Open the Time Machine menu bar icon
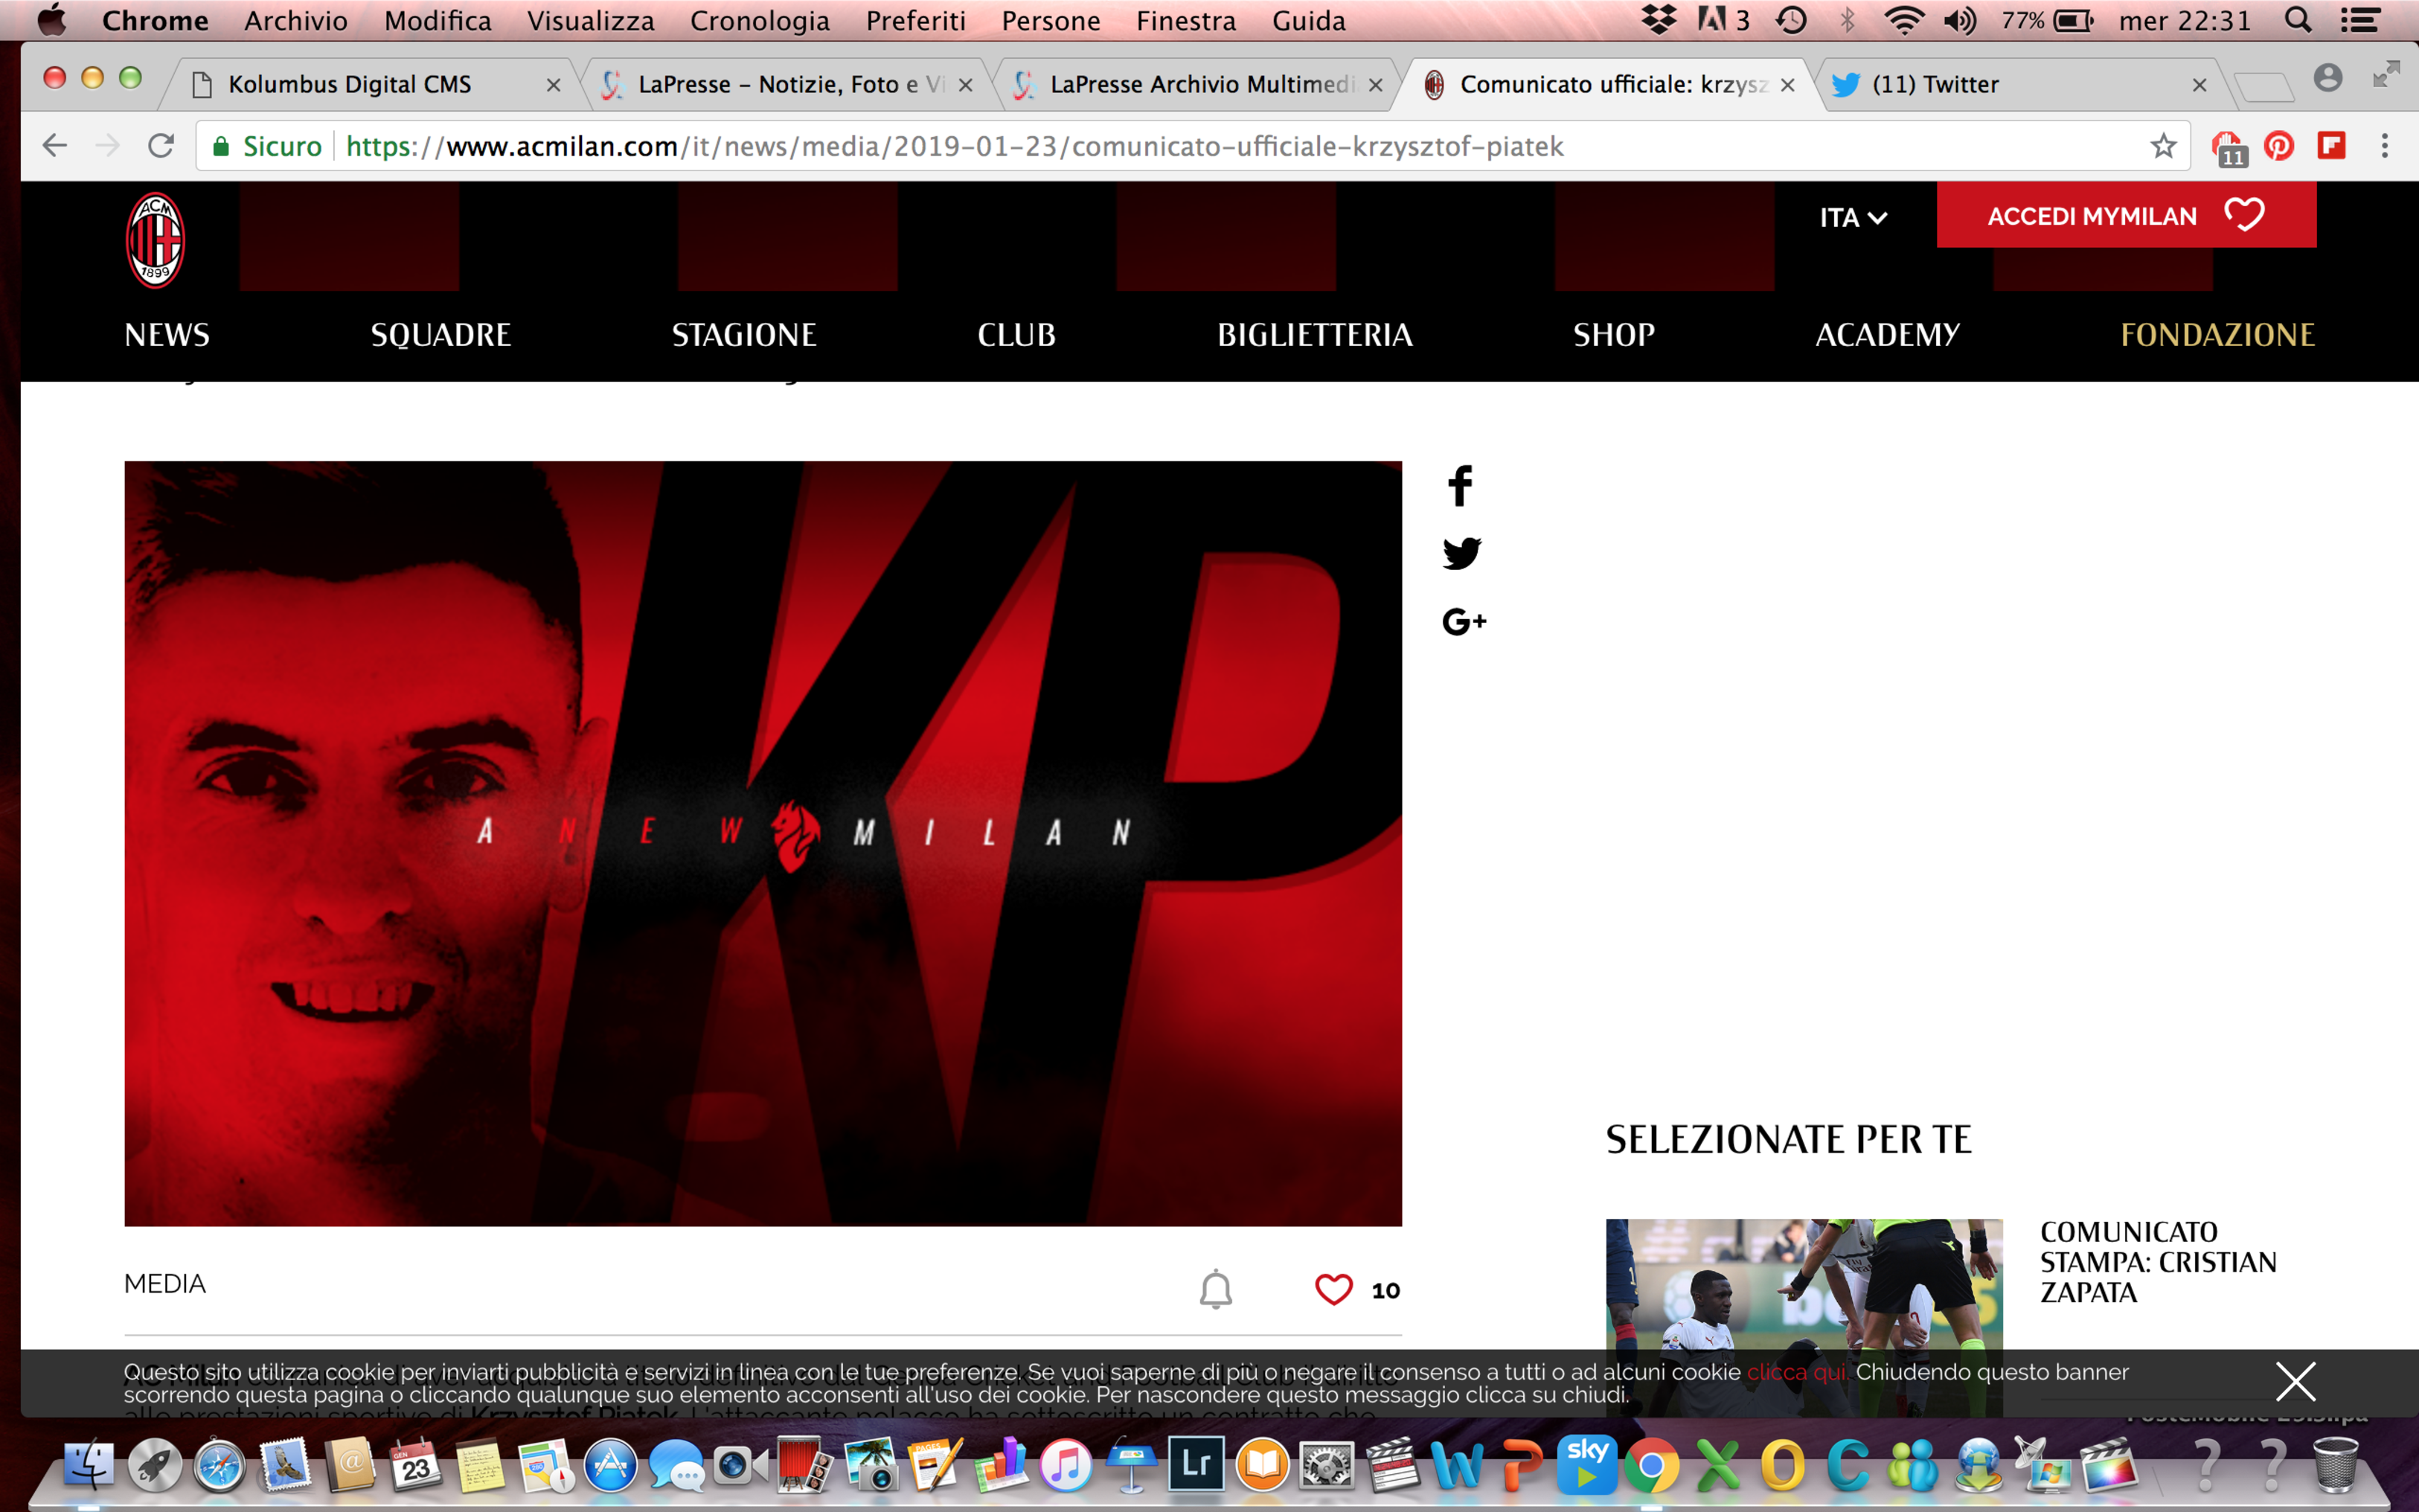2419x1512 pixels. (1791, 20)
